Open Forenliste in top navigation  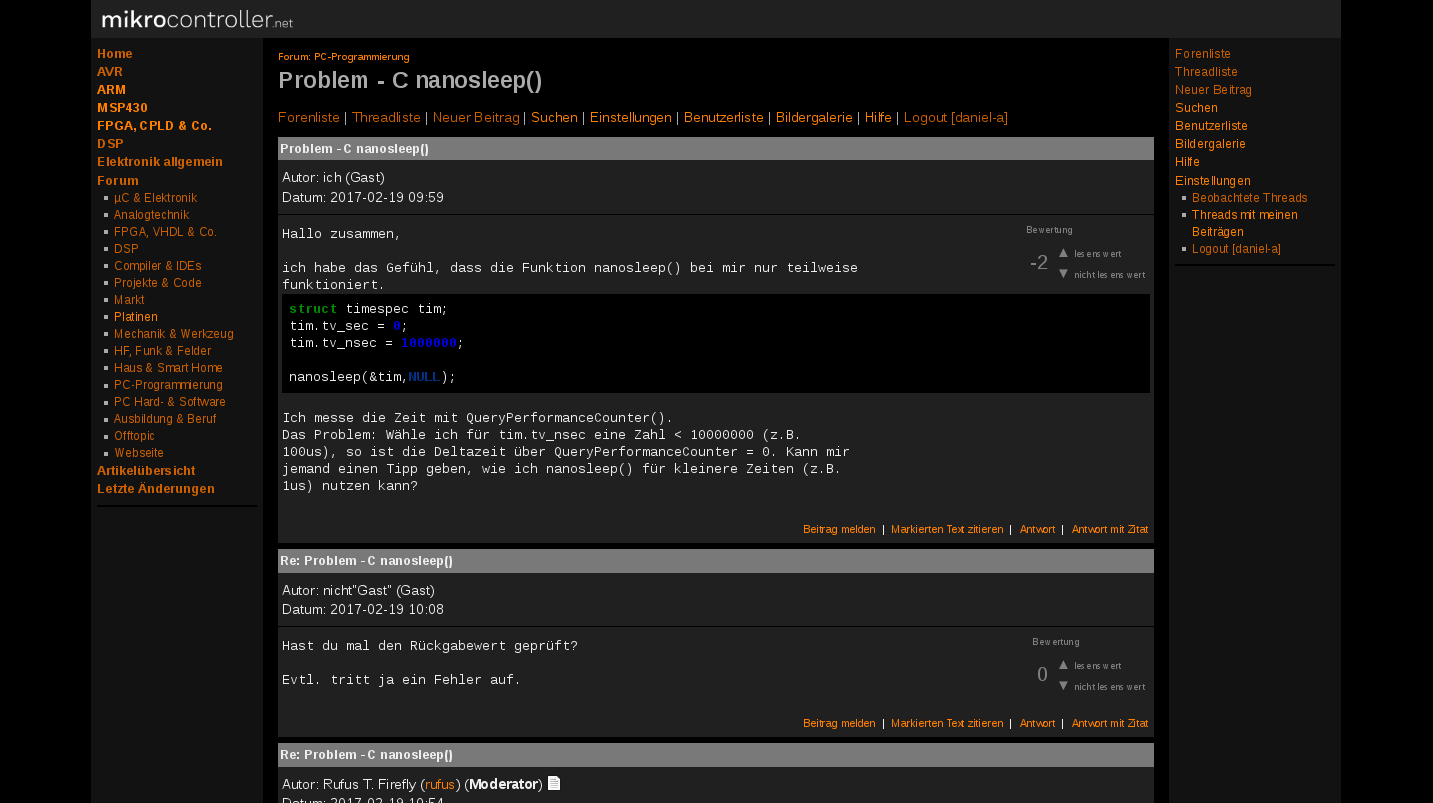point(309,118)
